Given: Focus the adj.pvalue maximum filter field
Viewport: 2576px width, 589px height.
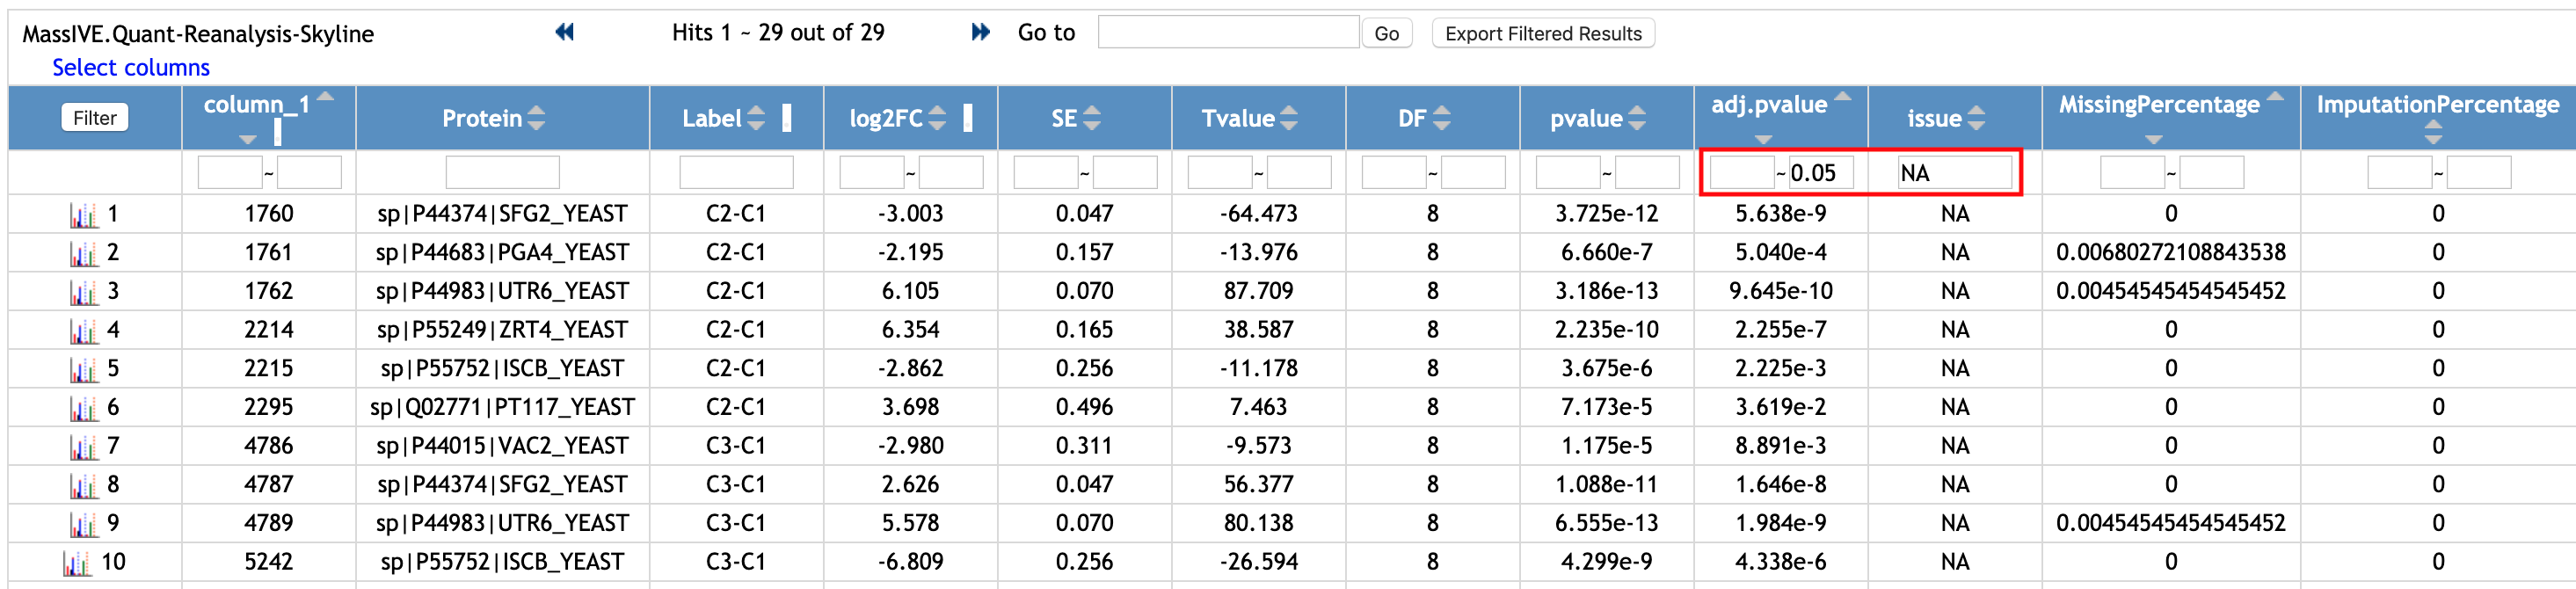Looking at the screenshot, I should click(1820, 173).
